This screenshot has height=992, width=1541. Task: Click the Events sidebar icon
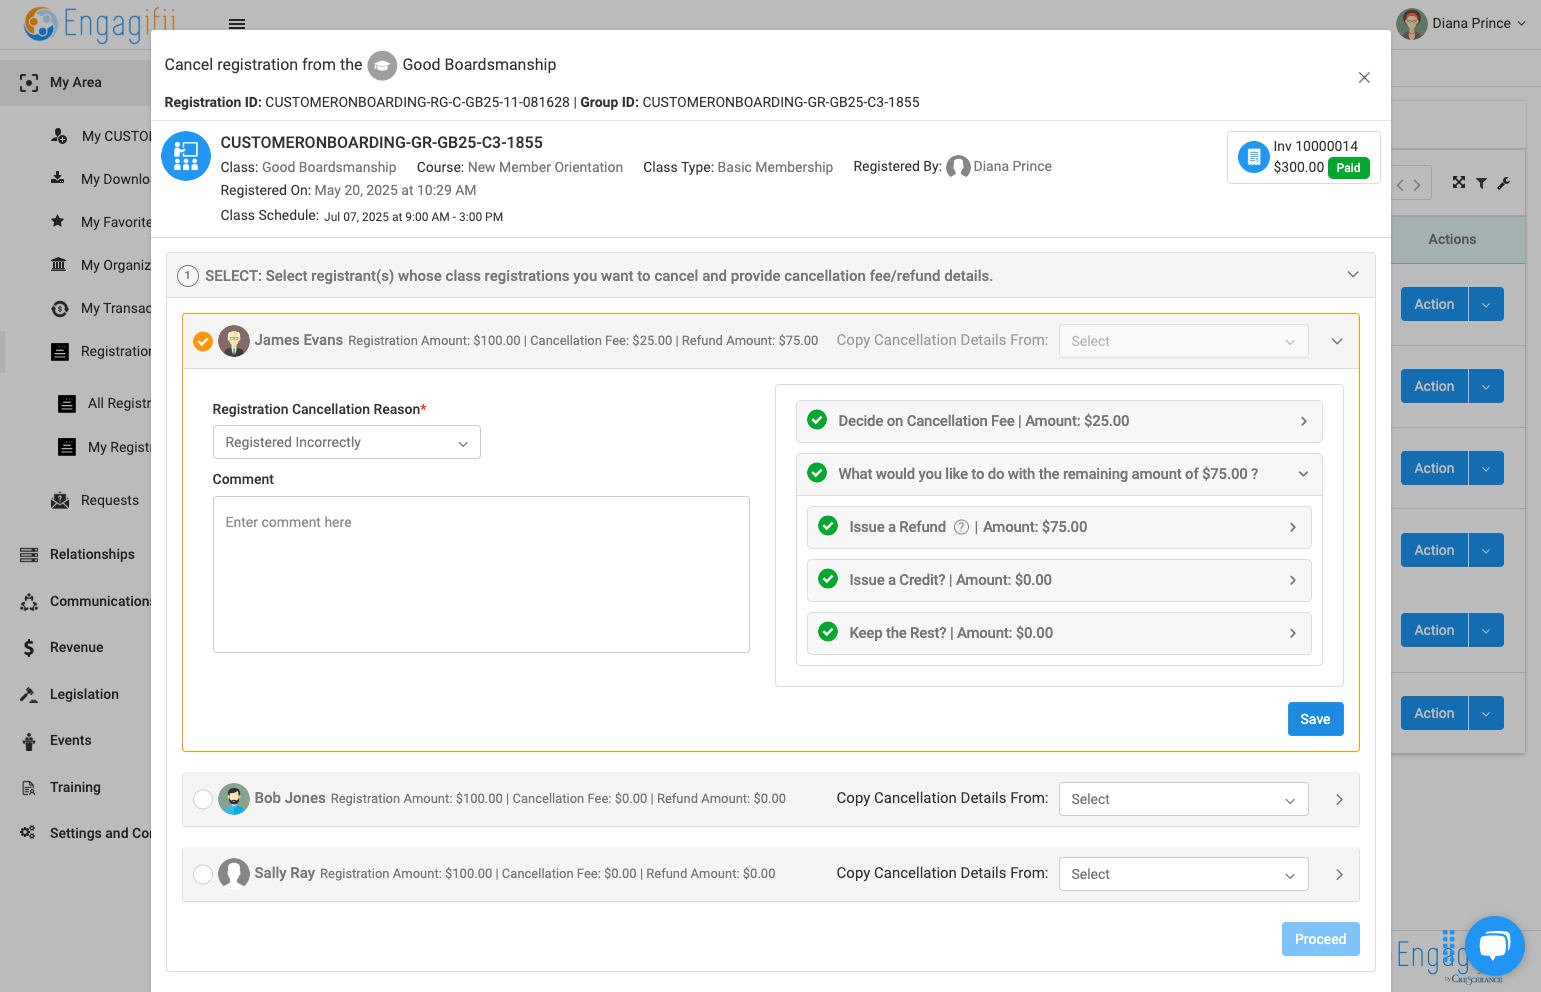[x=29, y=741]
